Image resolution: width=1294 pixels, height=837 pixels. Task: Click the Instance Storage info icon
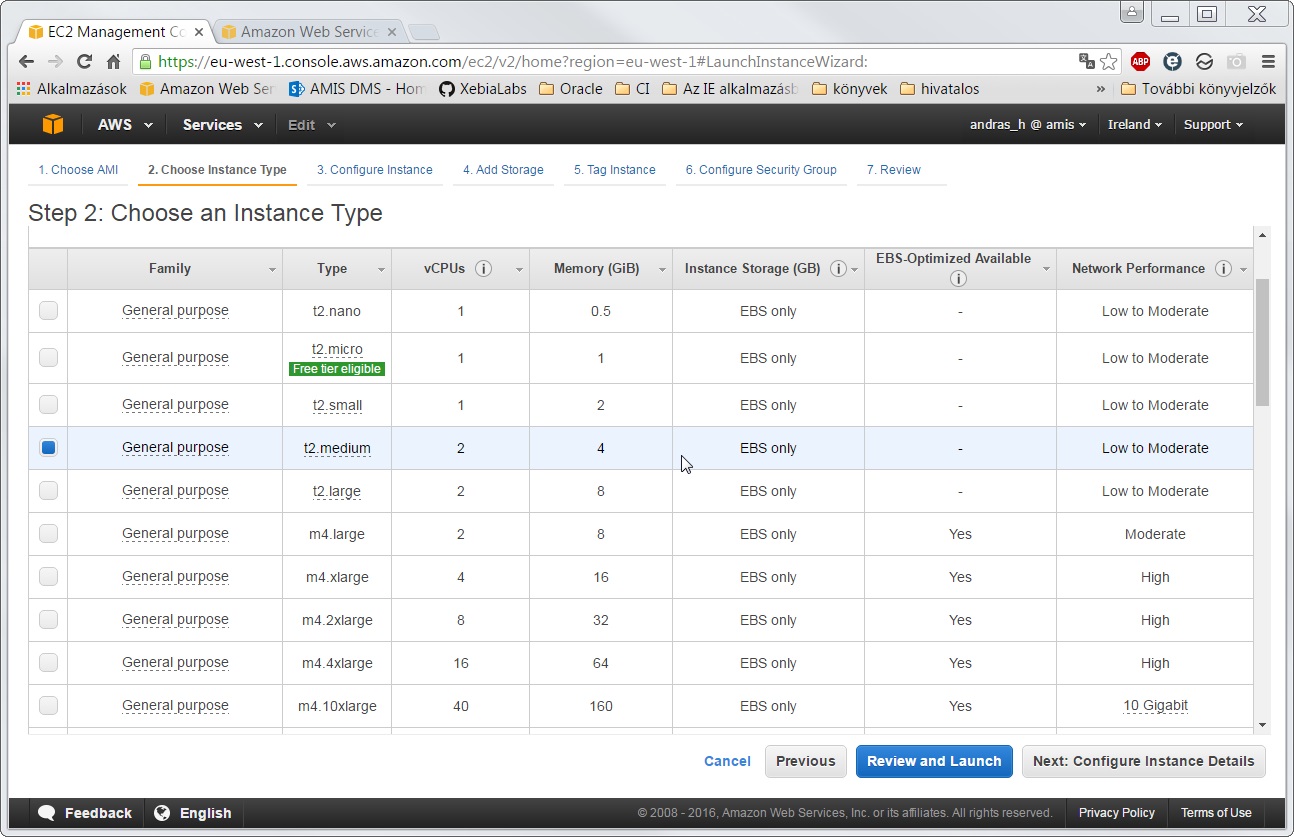838,269
